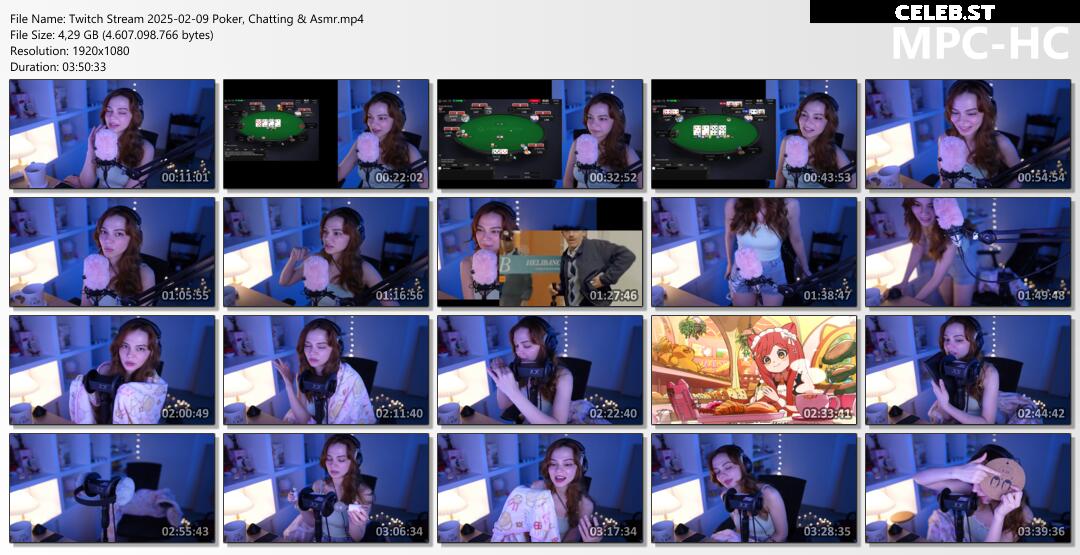Click the File Name text line
The height and width of the screenshot is (555, 1080).
[187, 19]
